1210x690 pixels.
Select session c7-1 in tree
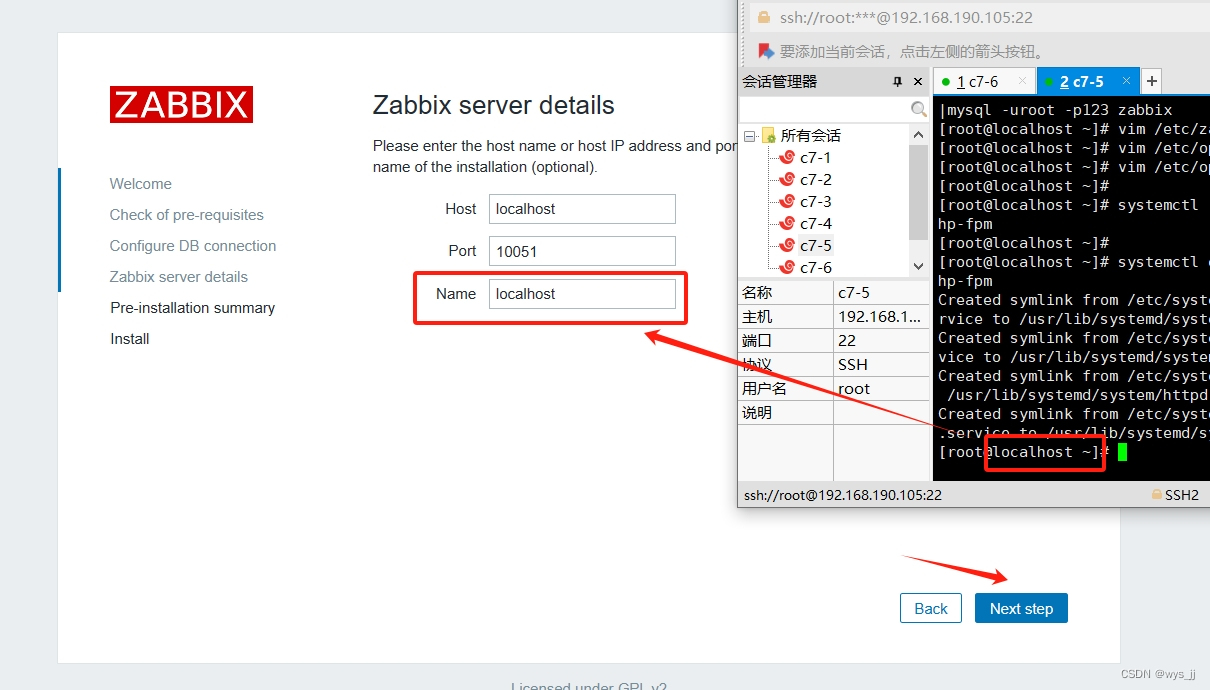pos(815,157)
